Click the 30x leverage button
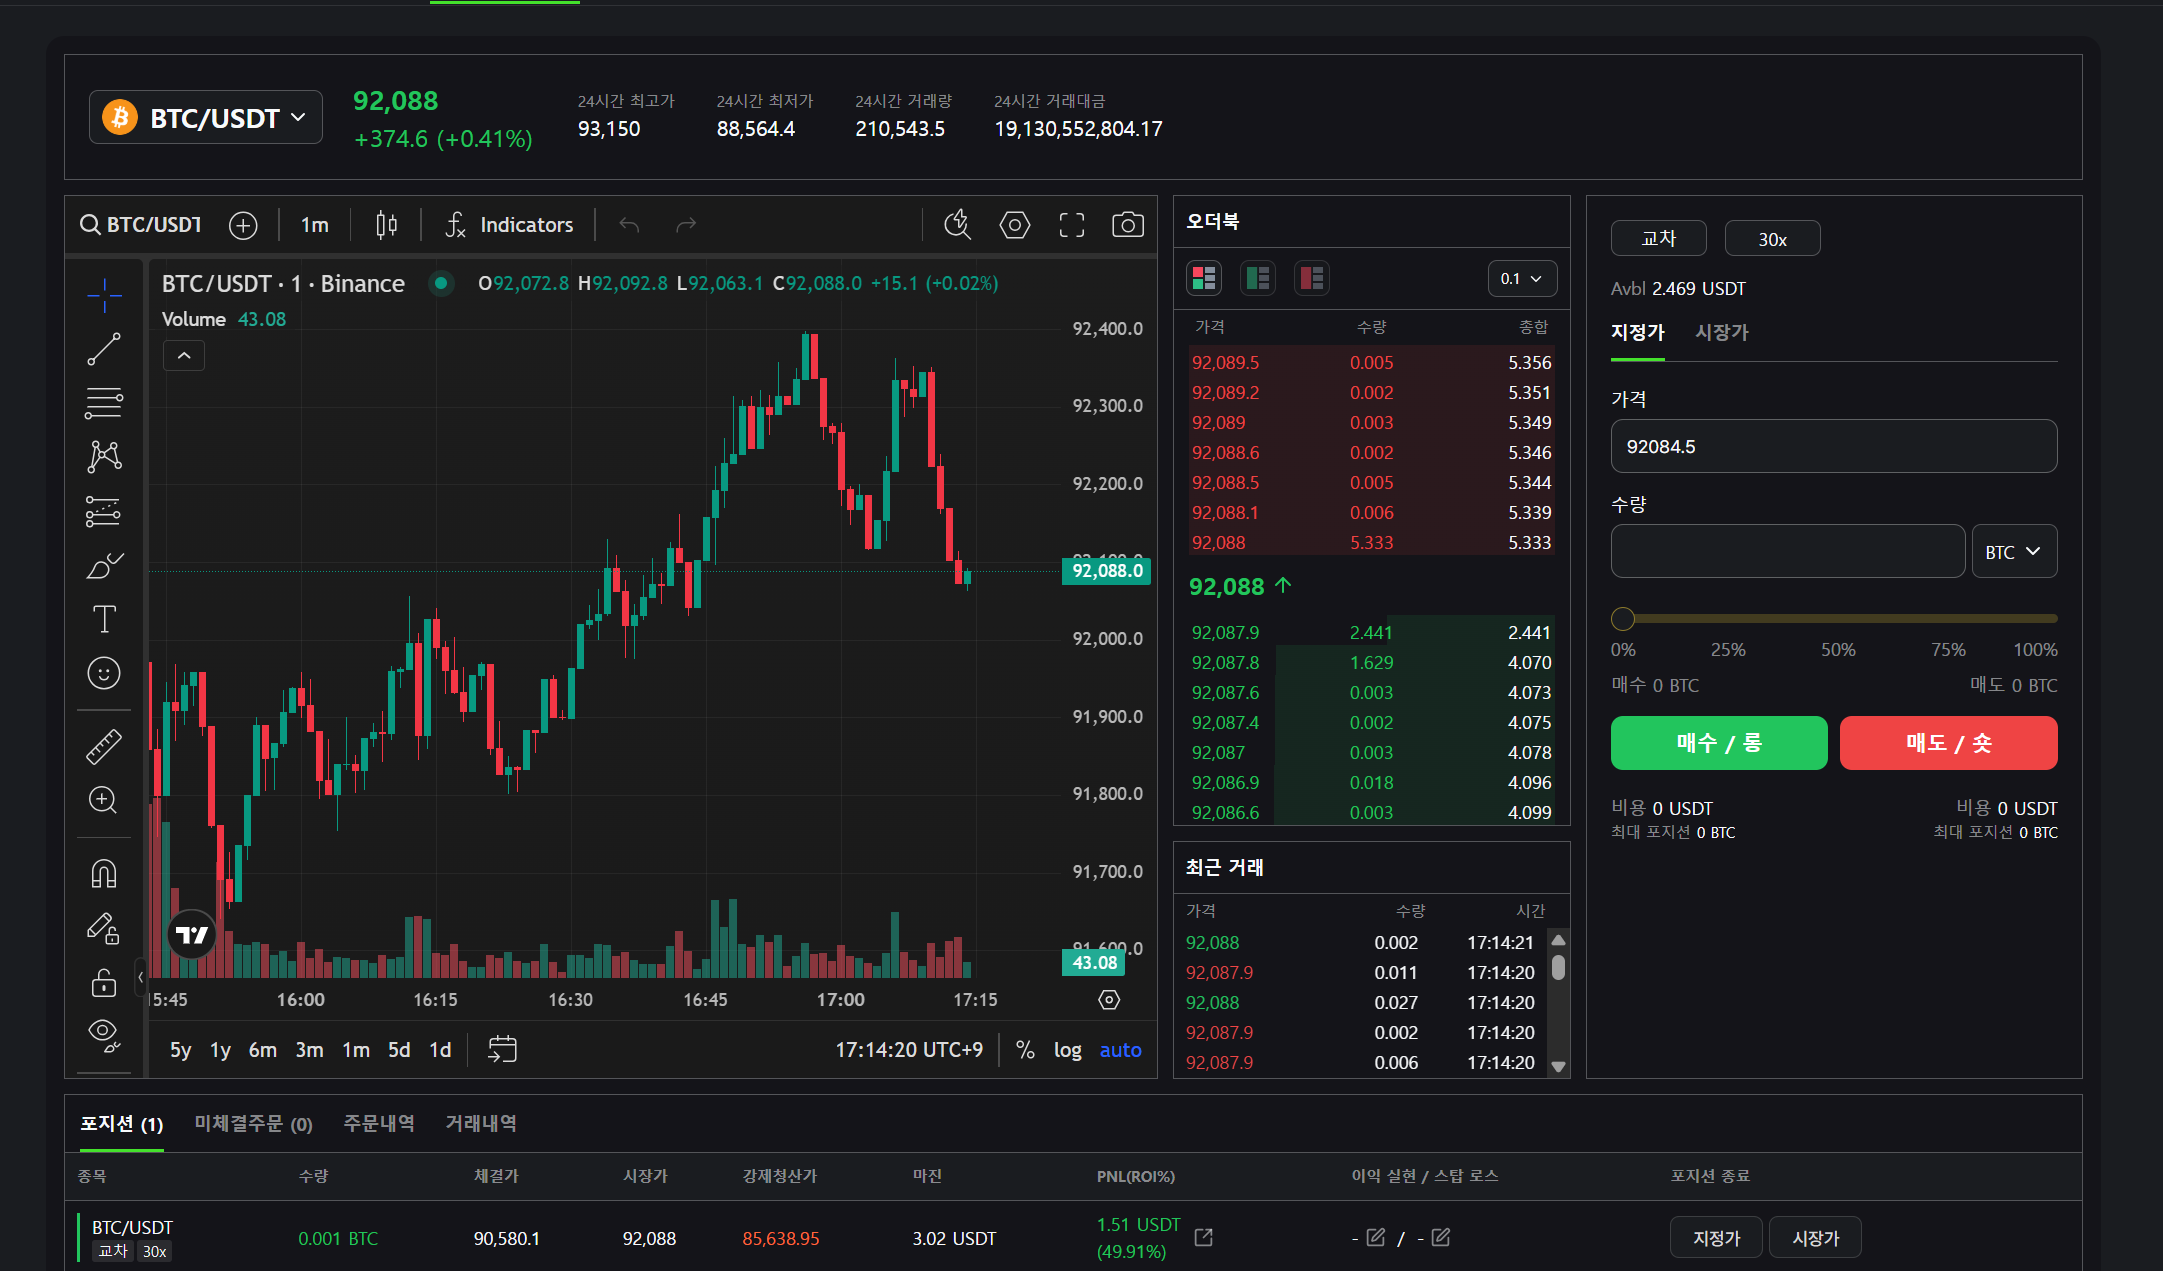 [x=1772, y=239]
